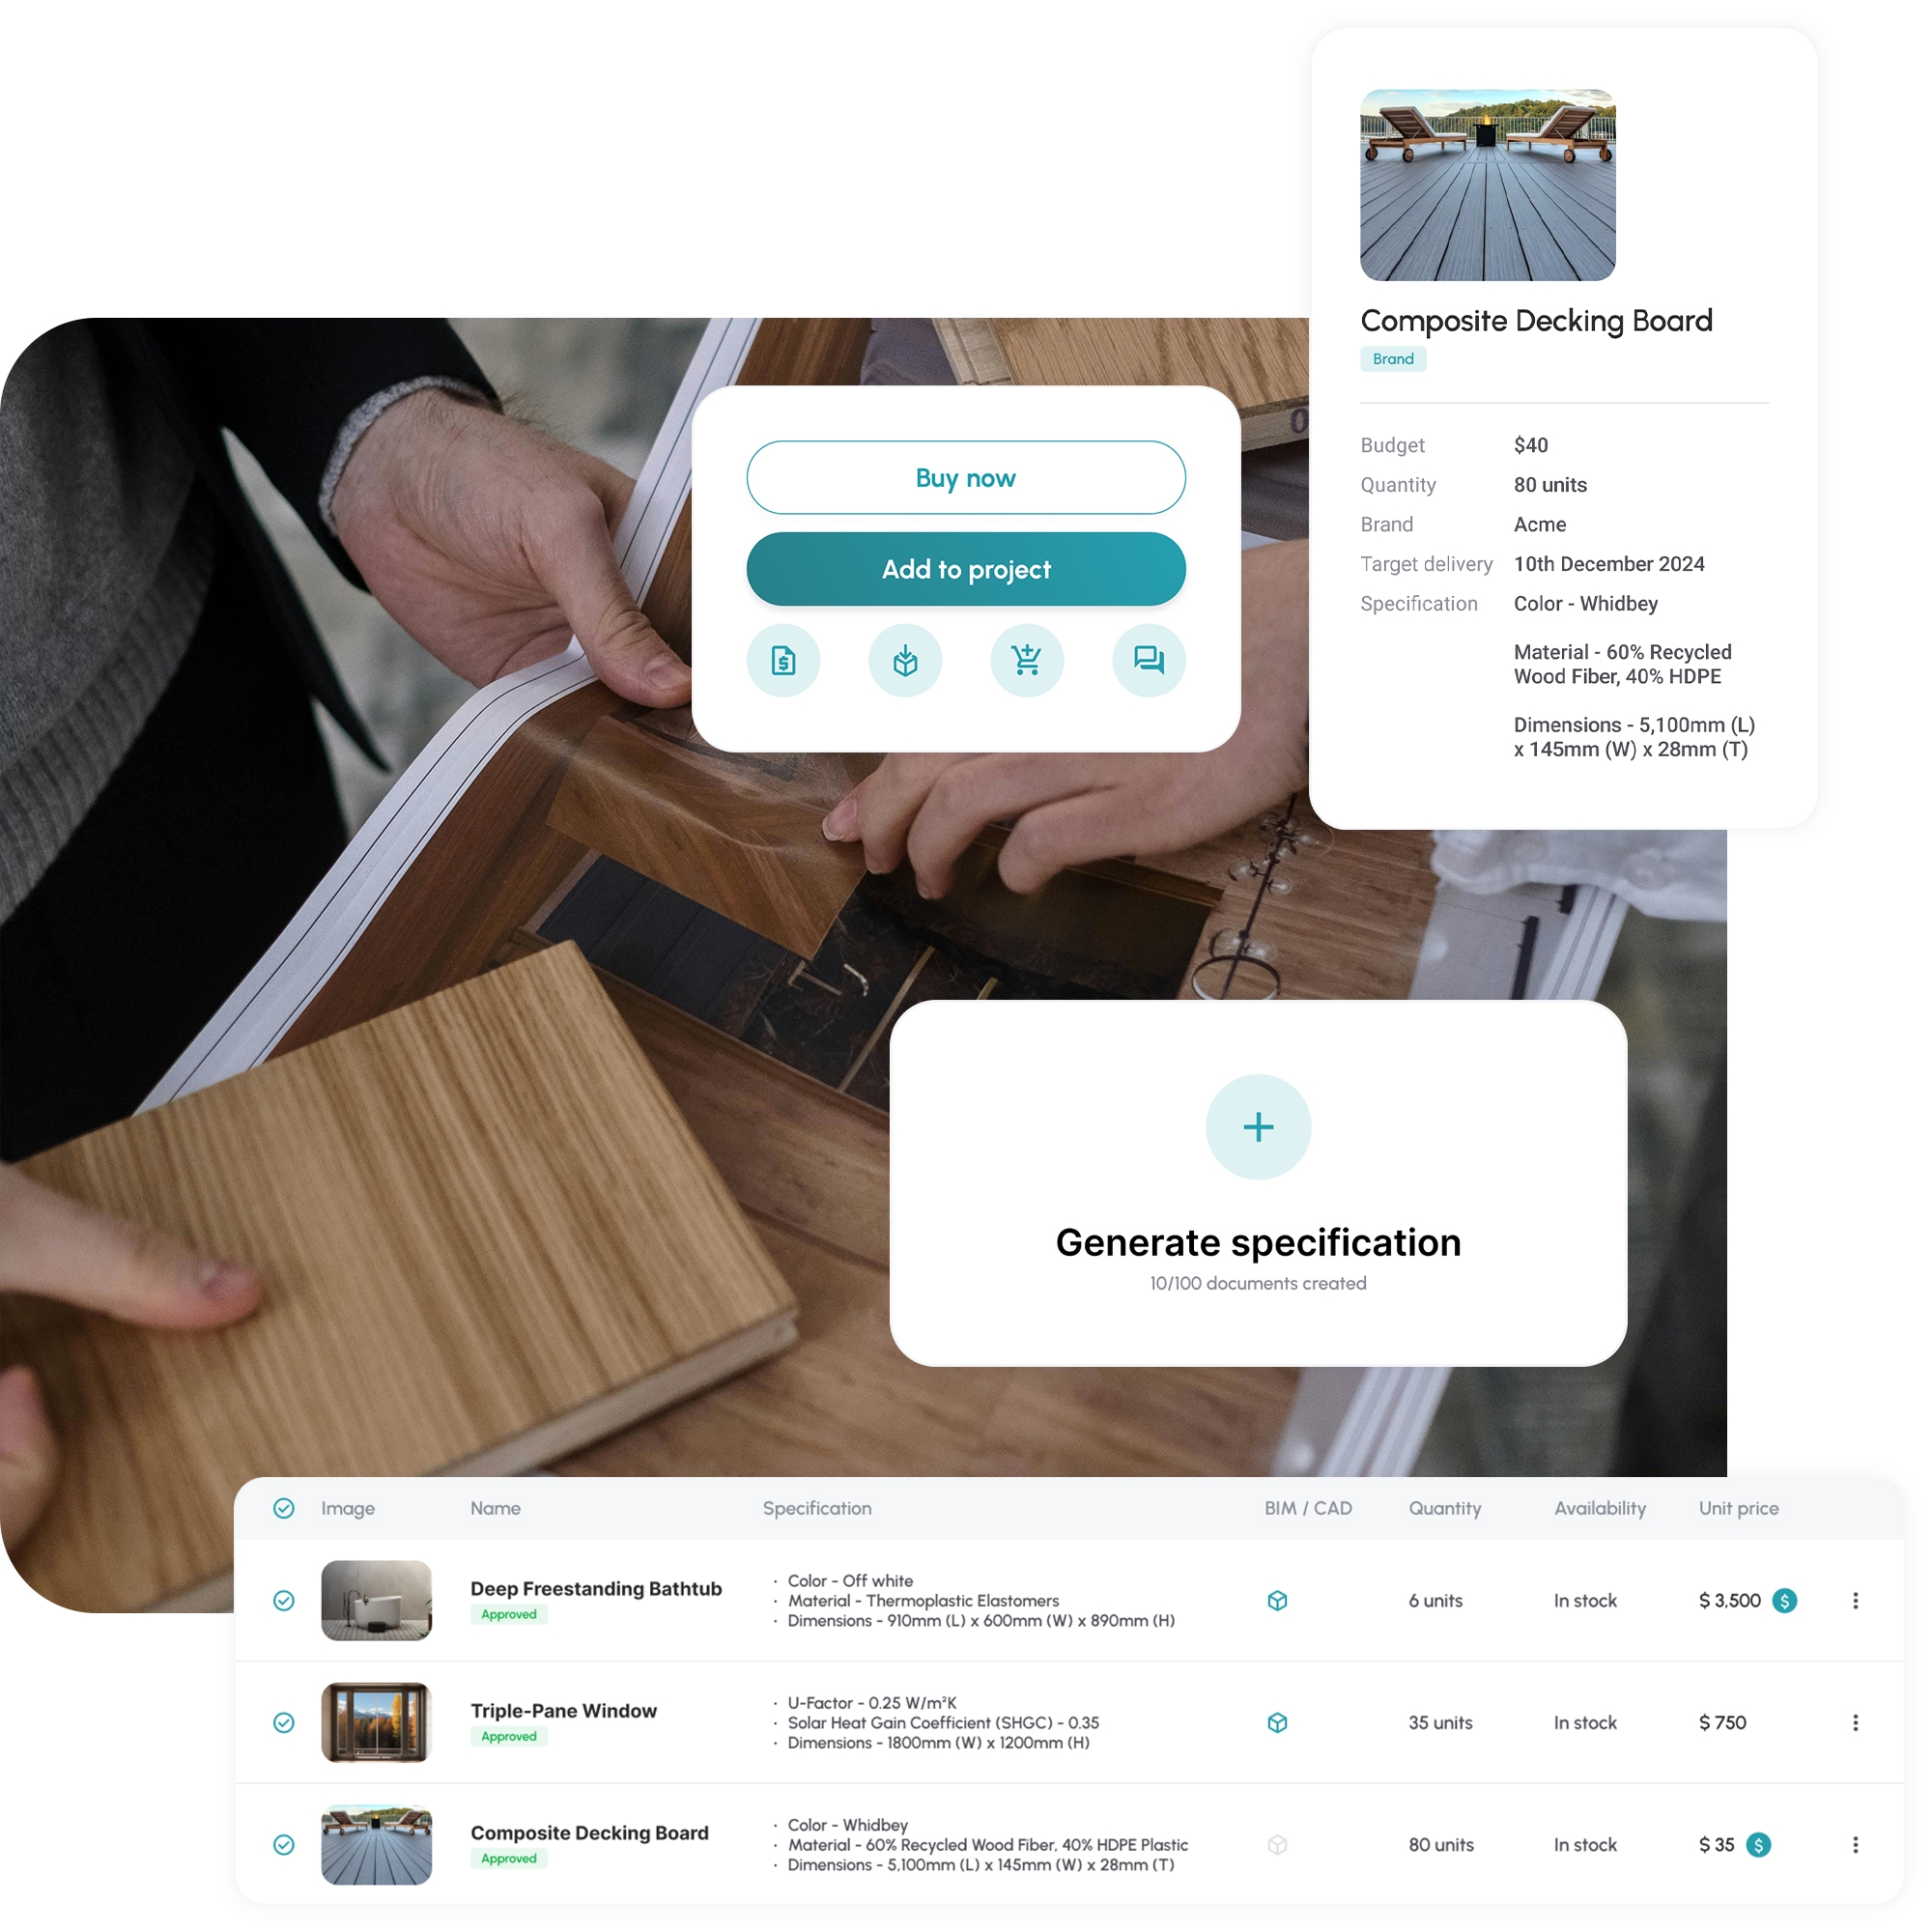Expand Triple-Pane Window specification details
1932x1932 pixels.
[1856, 1723]
